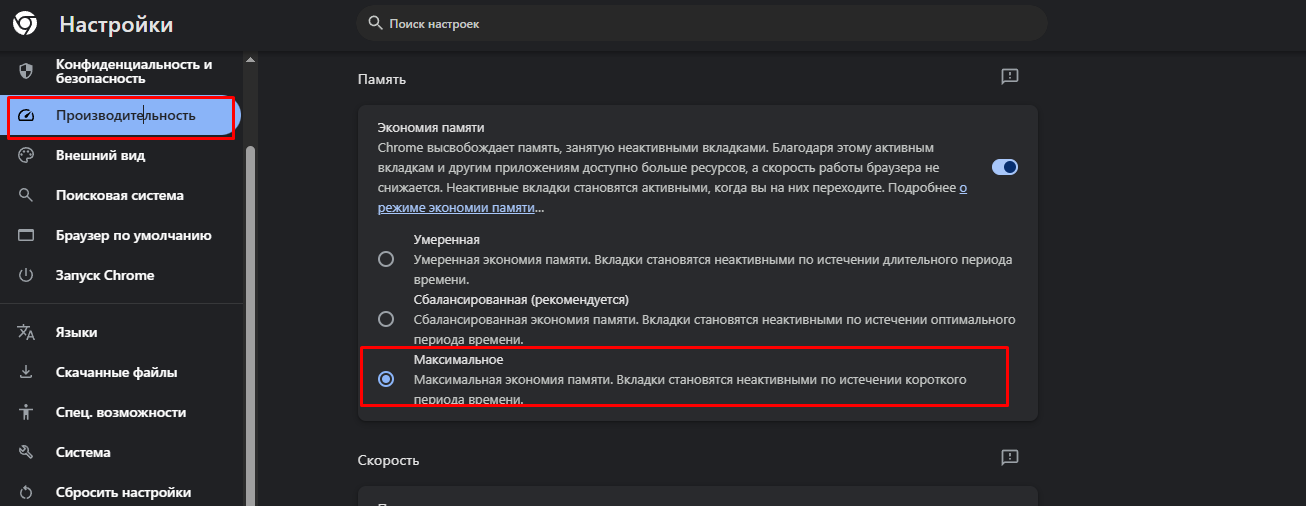Open the 'о режиме экономии памяти' link
1306x506 pixels.
pos(456,208)
